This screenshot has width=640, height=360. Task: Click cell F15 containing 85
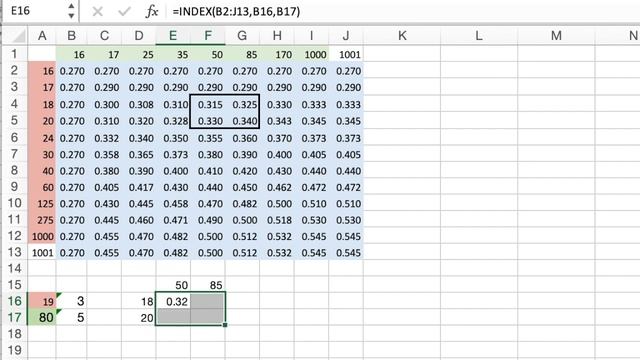point(208,285)
